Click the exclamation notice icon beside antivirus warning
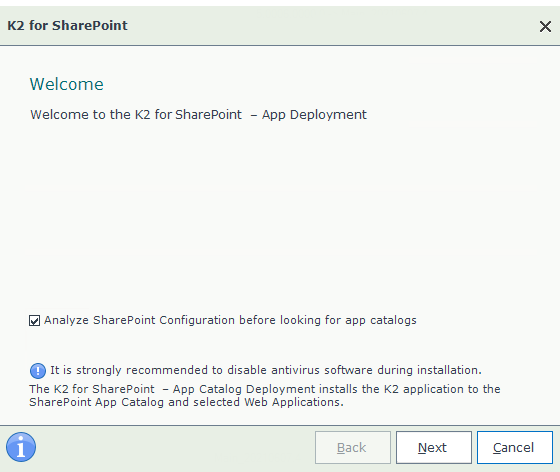Screen dimensions: 560x472 [x=38, y=371]
